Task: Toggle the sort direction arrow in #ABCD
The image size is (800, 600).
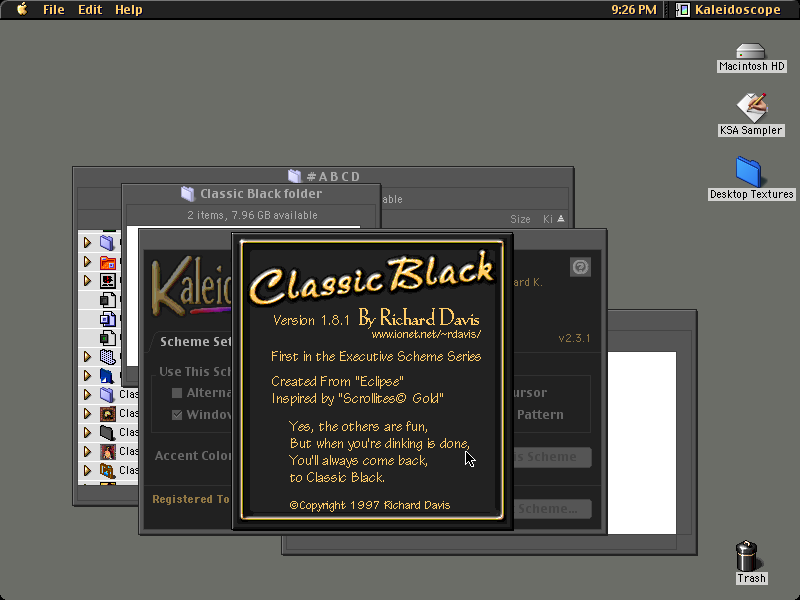Action: click(x=561, y=219)
